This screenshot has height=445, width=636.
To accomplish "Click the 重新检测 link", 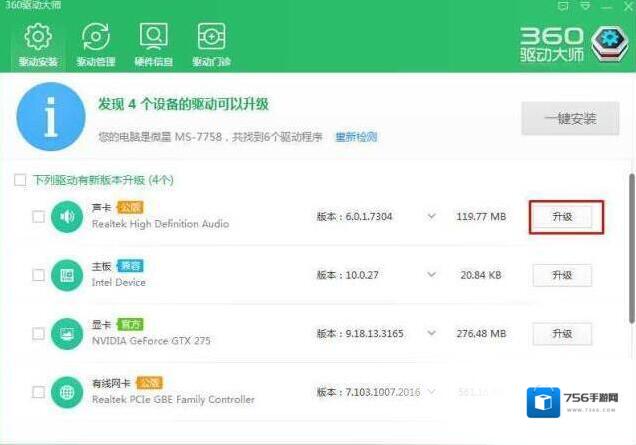I will click(x=356, y=135).
